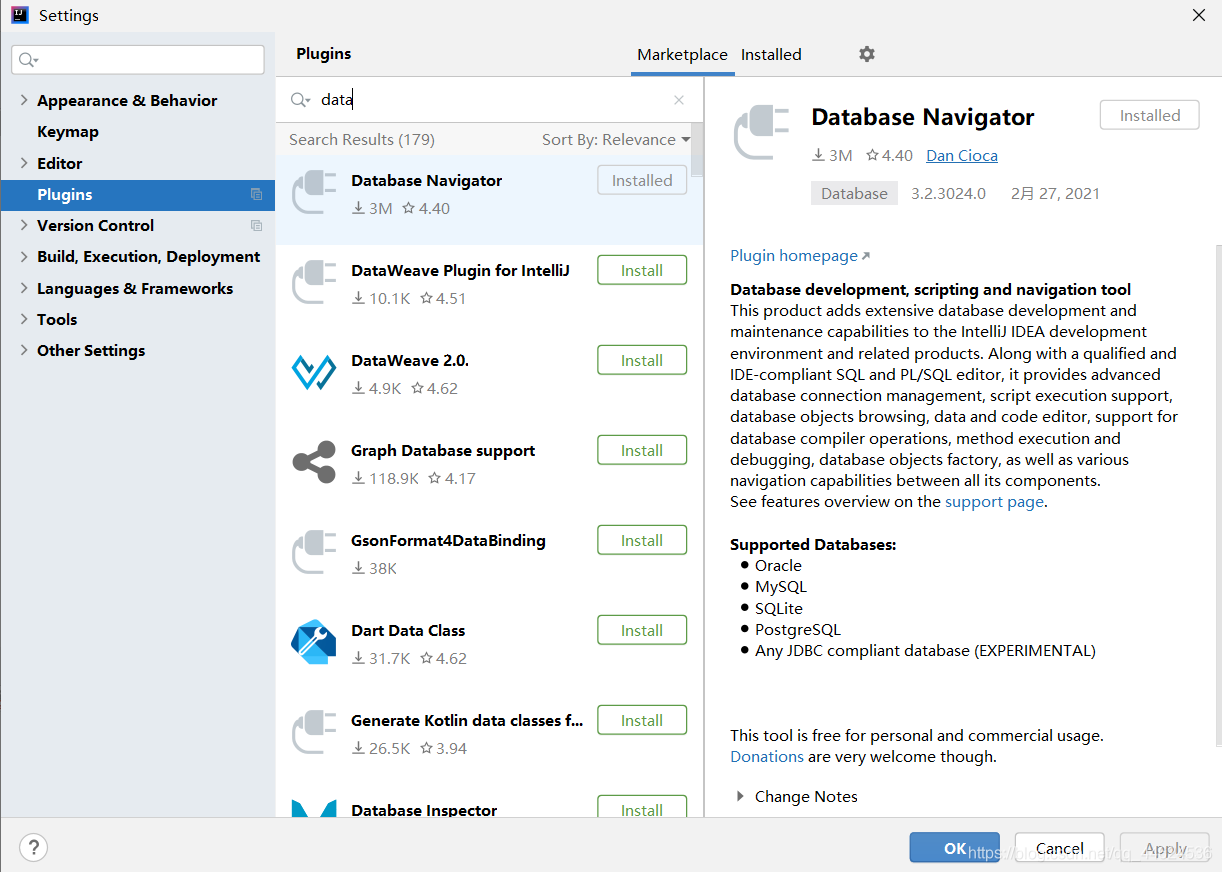
Task: Click the Search Results (179) label
Action: (x=362, y=140)
